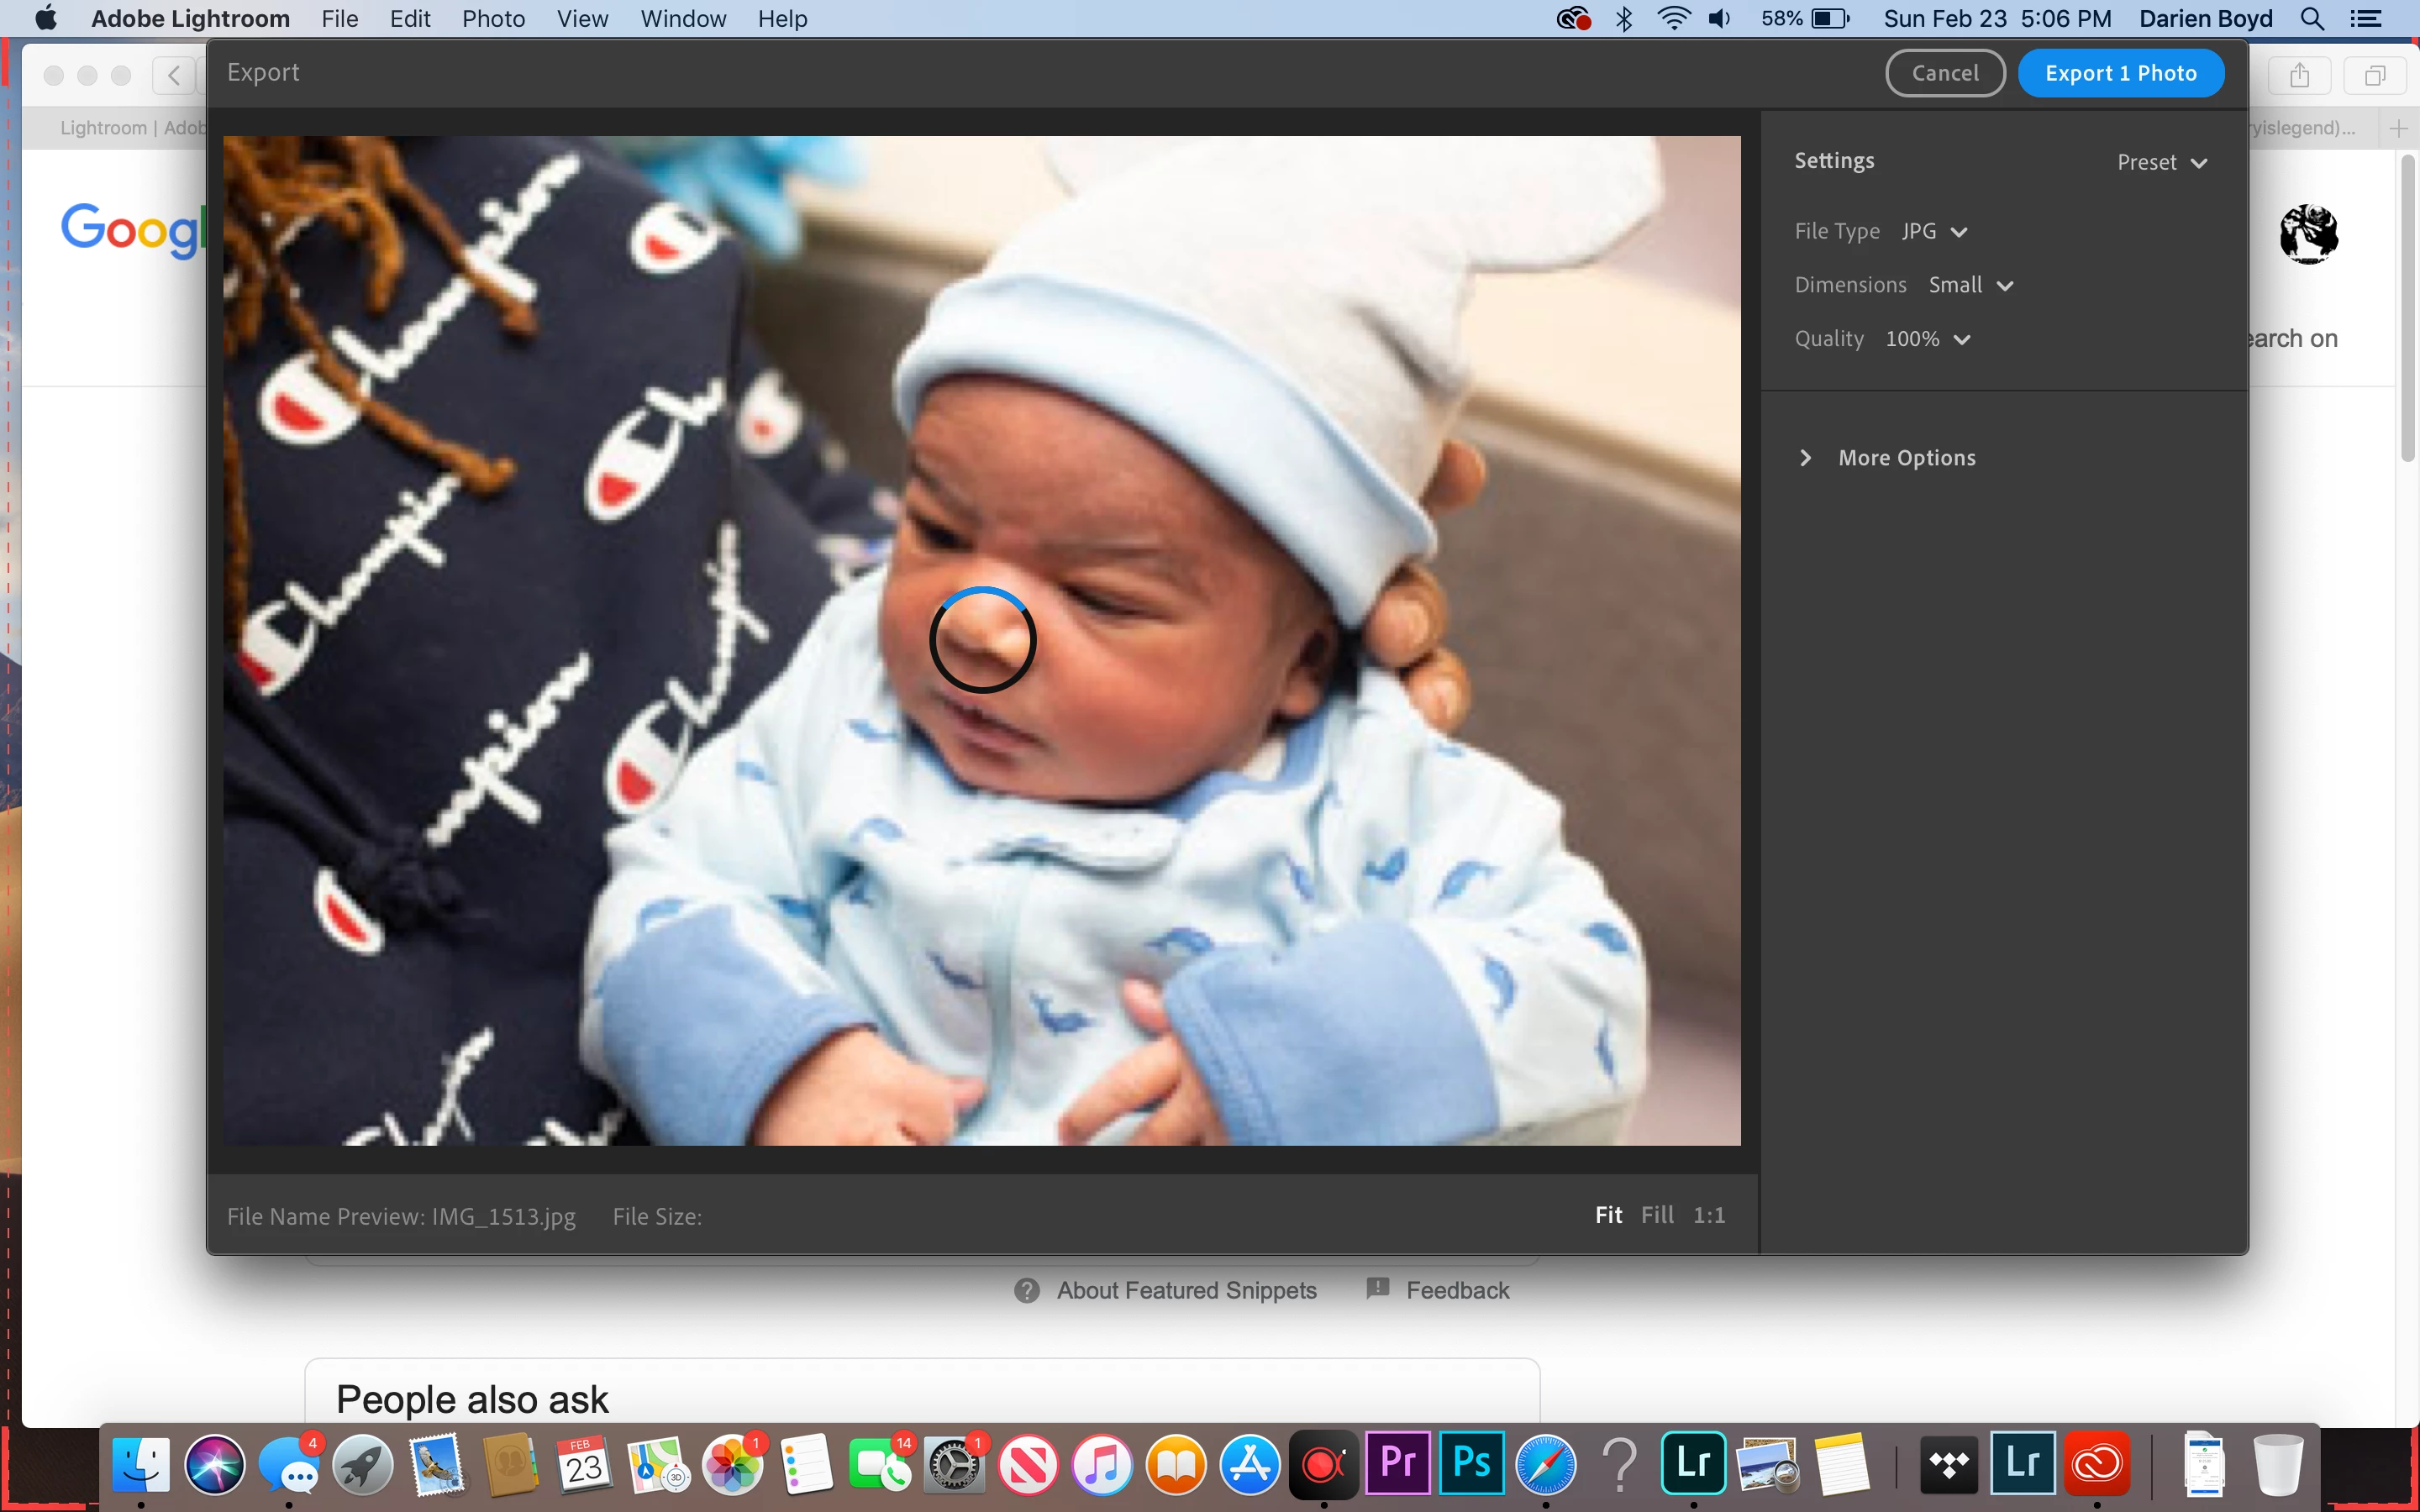Switch preview zoom to 1:1
This screenshot has height=1512, width=2420.
pos(1708,1215)
